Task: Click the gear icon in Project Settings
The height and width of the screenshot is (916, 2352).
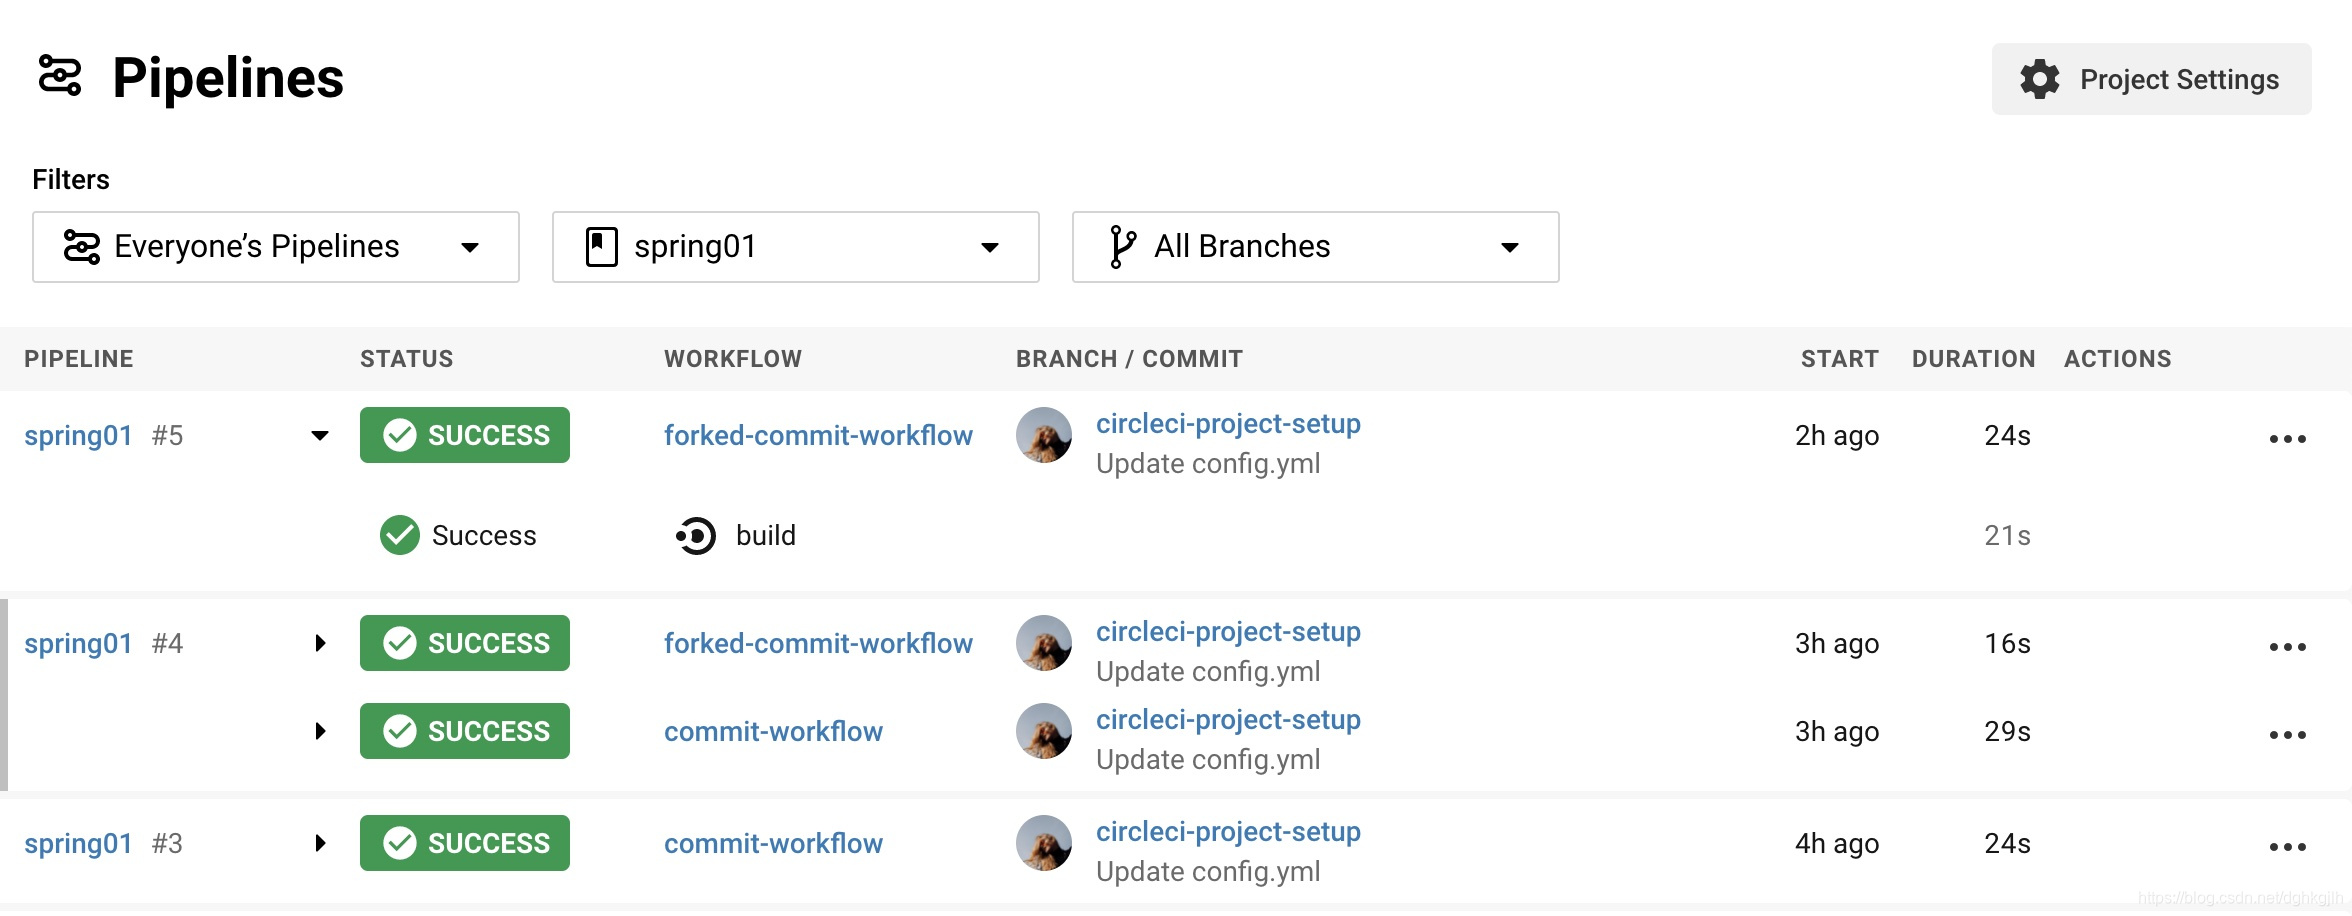Action: click(2040, 79)
